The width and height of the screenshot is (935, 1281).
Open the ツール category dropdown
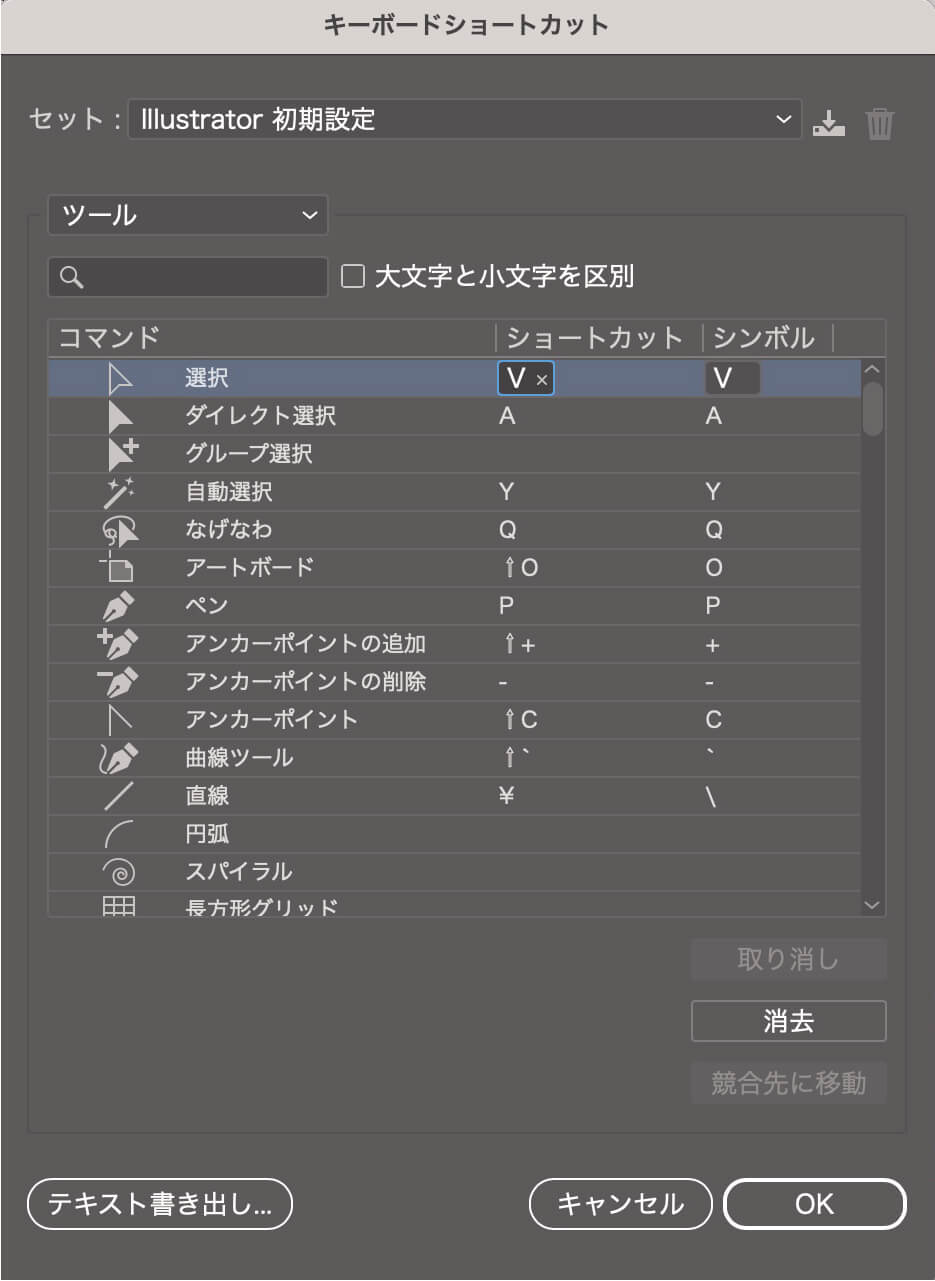[187, 214]
